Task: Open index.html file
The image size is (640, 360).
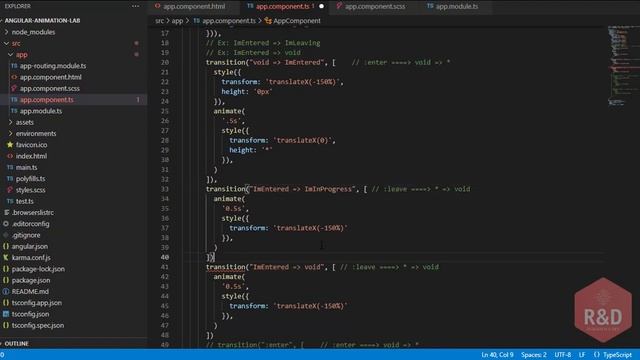Action: (31, 156)
